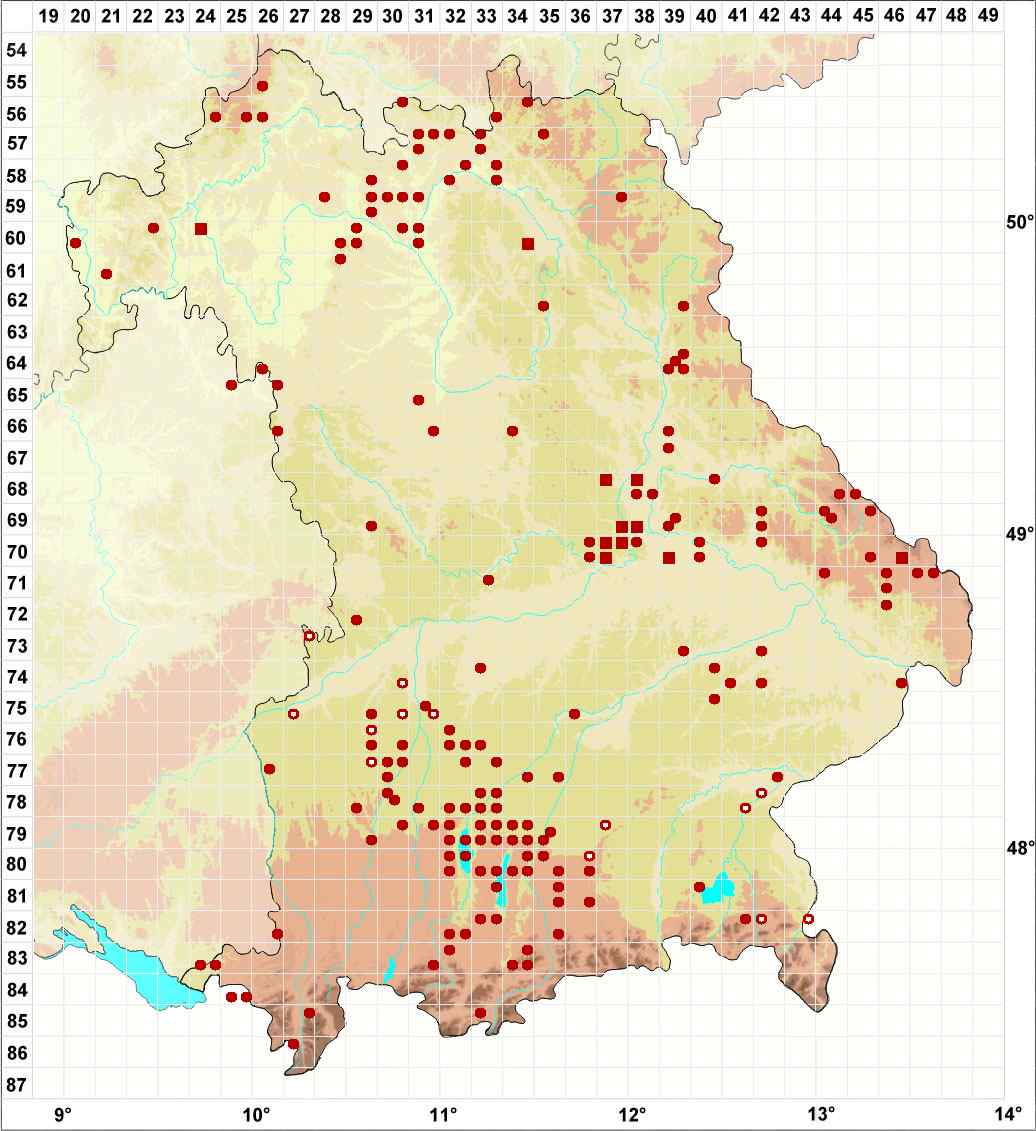This screenshot has width=1036, height=1131.
Task: Select row number 56
Action: click(x=17, y=114)
